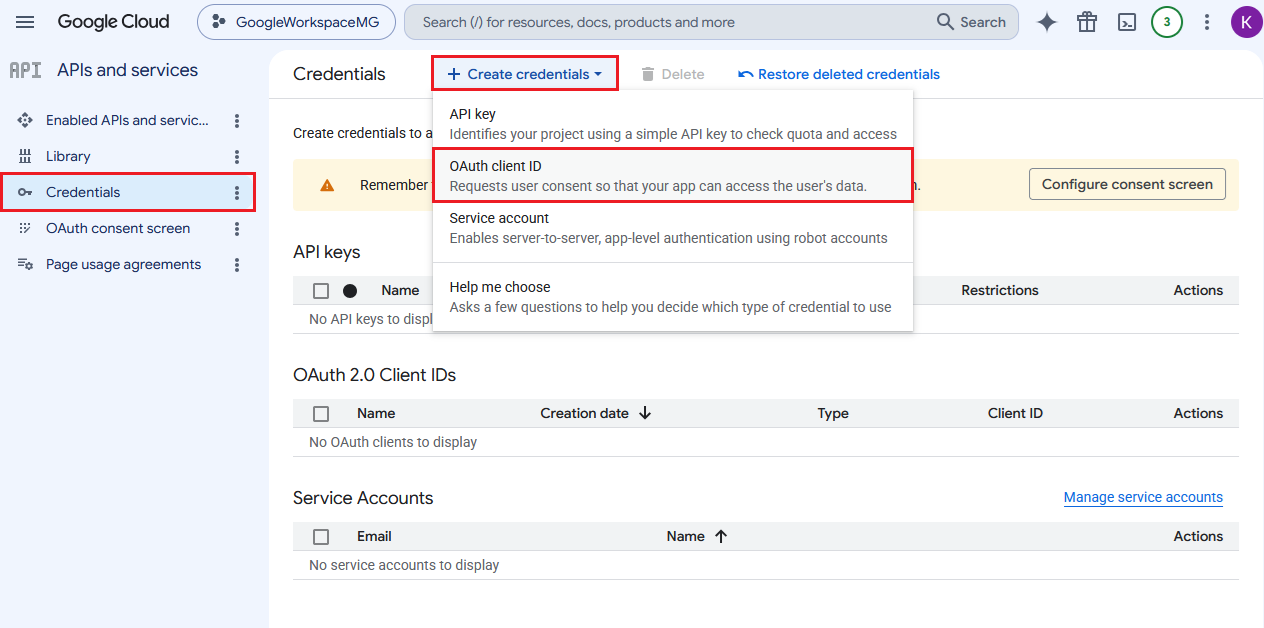The height and width of the screenshot is (628, 1264).
Task: Choose OAuth client ID option
Action: (x=673, y=176)
